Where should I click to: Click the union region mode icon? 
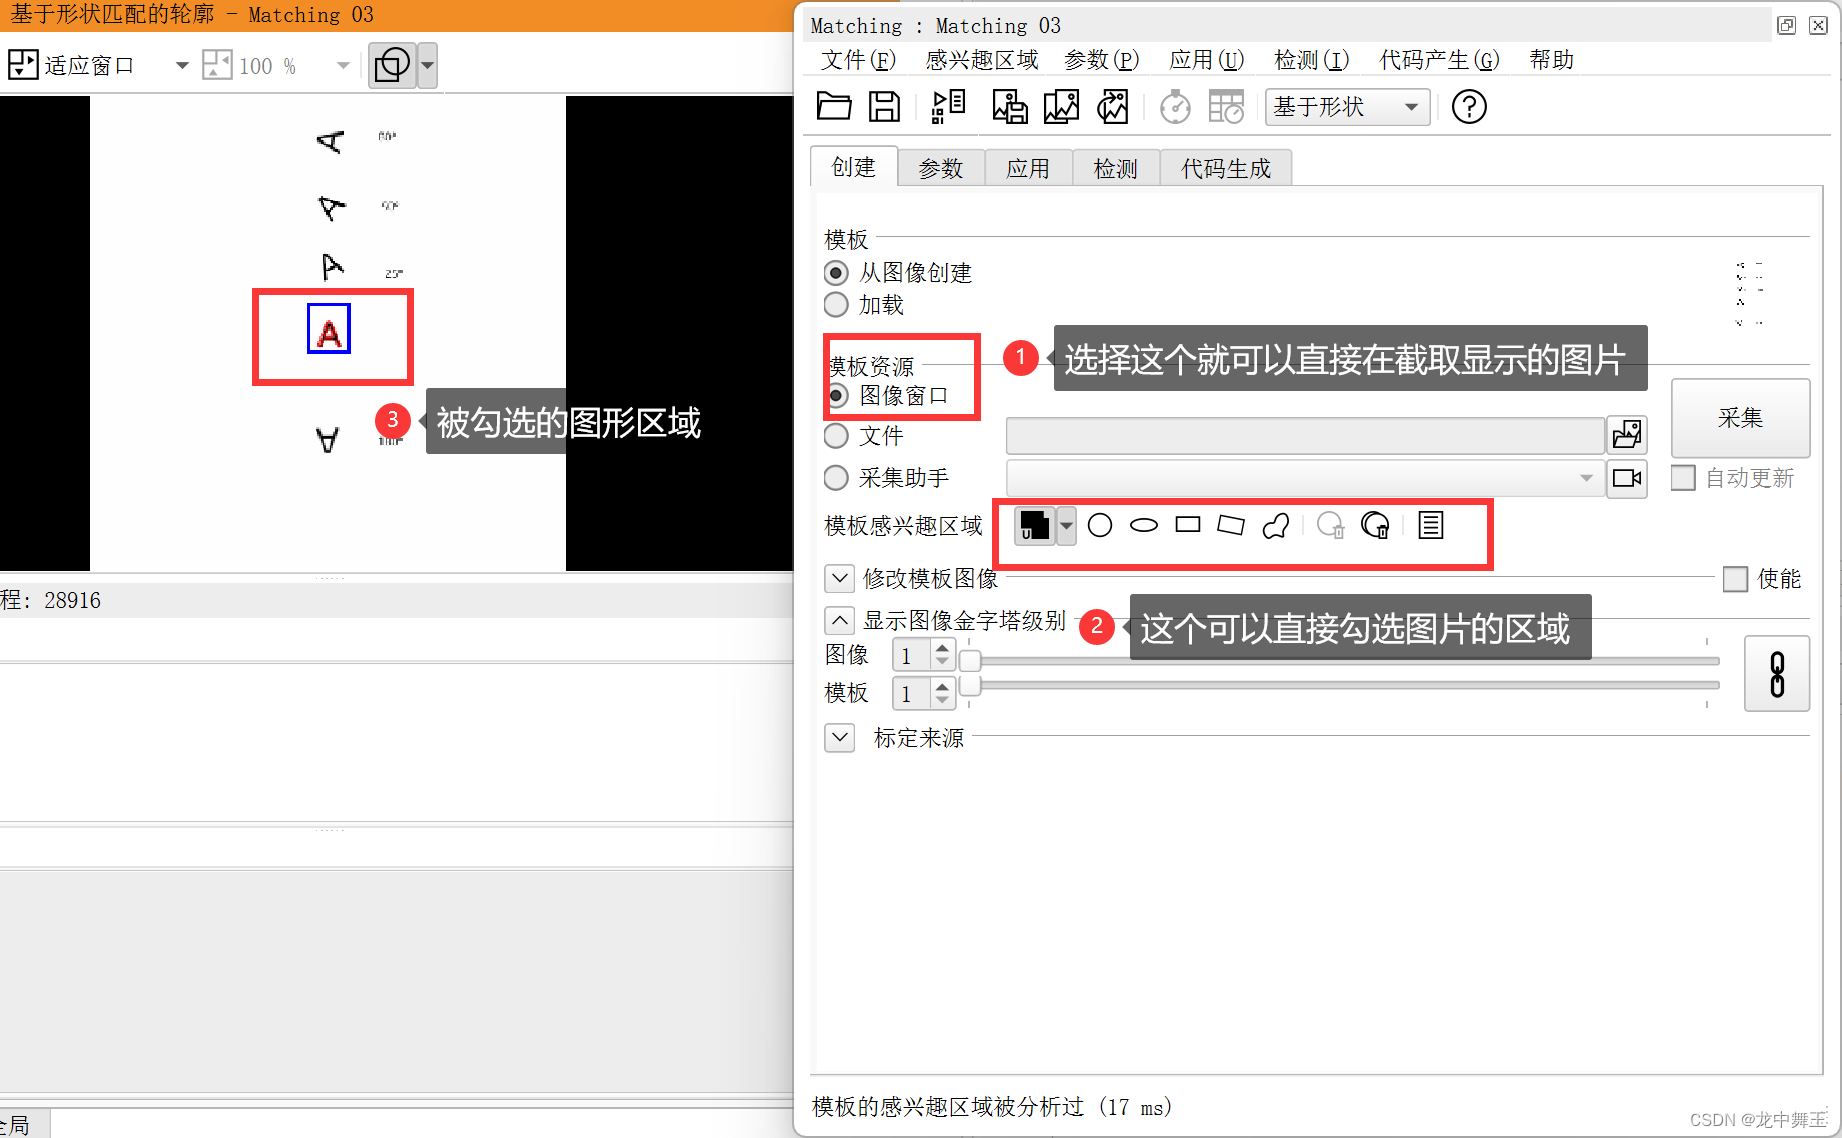pyautogui.click(x=1034, y=525)
